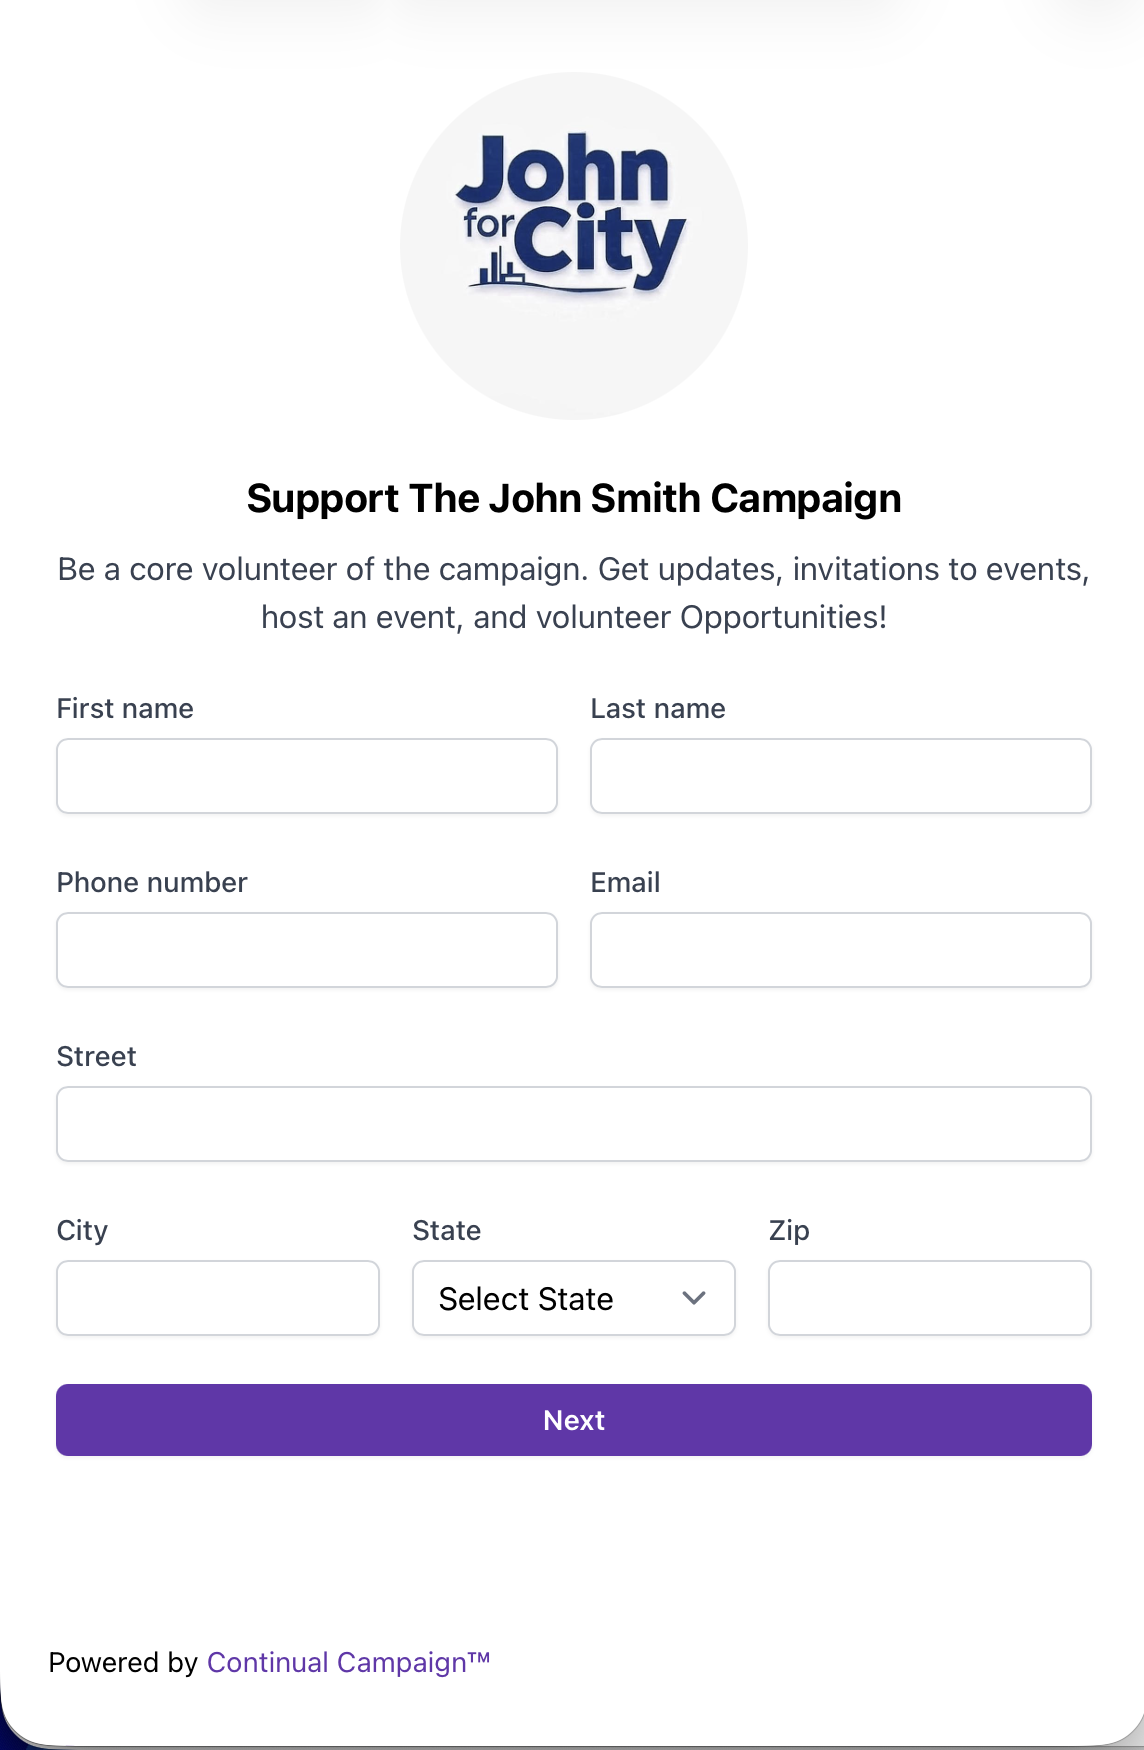The height and width of the screenshot is (1750, 1144).
Task: Click the Street field label
Action: pos(96,1056)
